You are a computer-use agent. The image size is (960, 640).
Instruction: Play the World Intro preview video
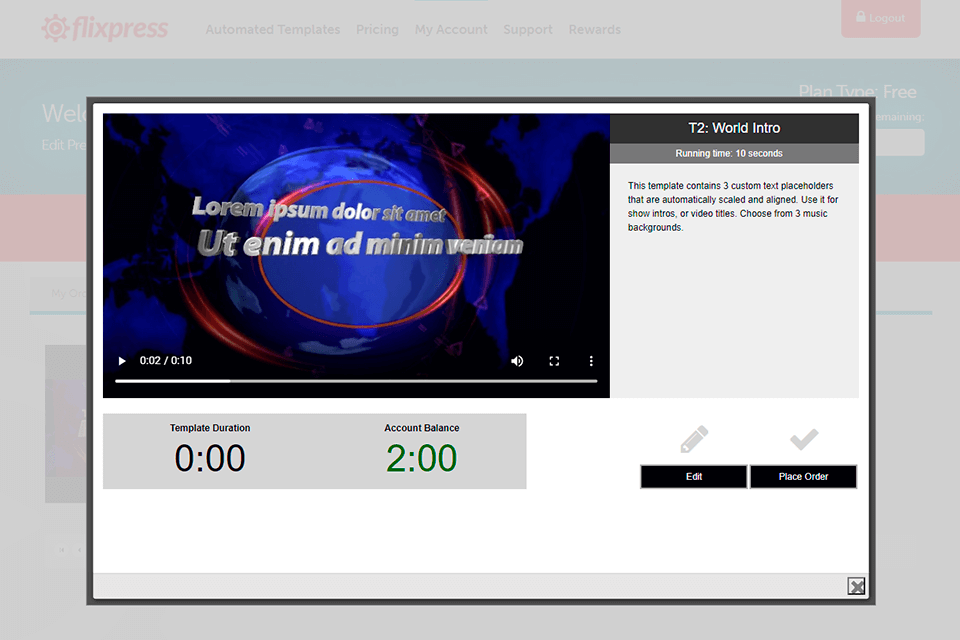pyautogui.click(x=121, y=361)
